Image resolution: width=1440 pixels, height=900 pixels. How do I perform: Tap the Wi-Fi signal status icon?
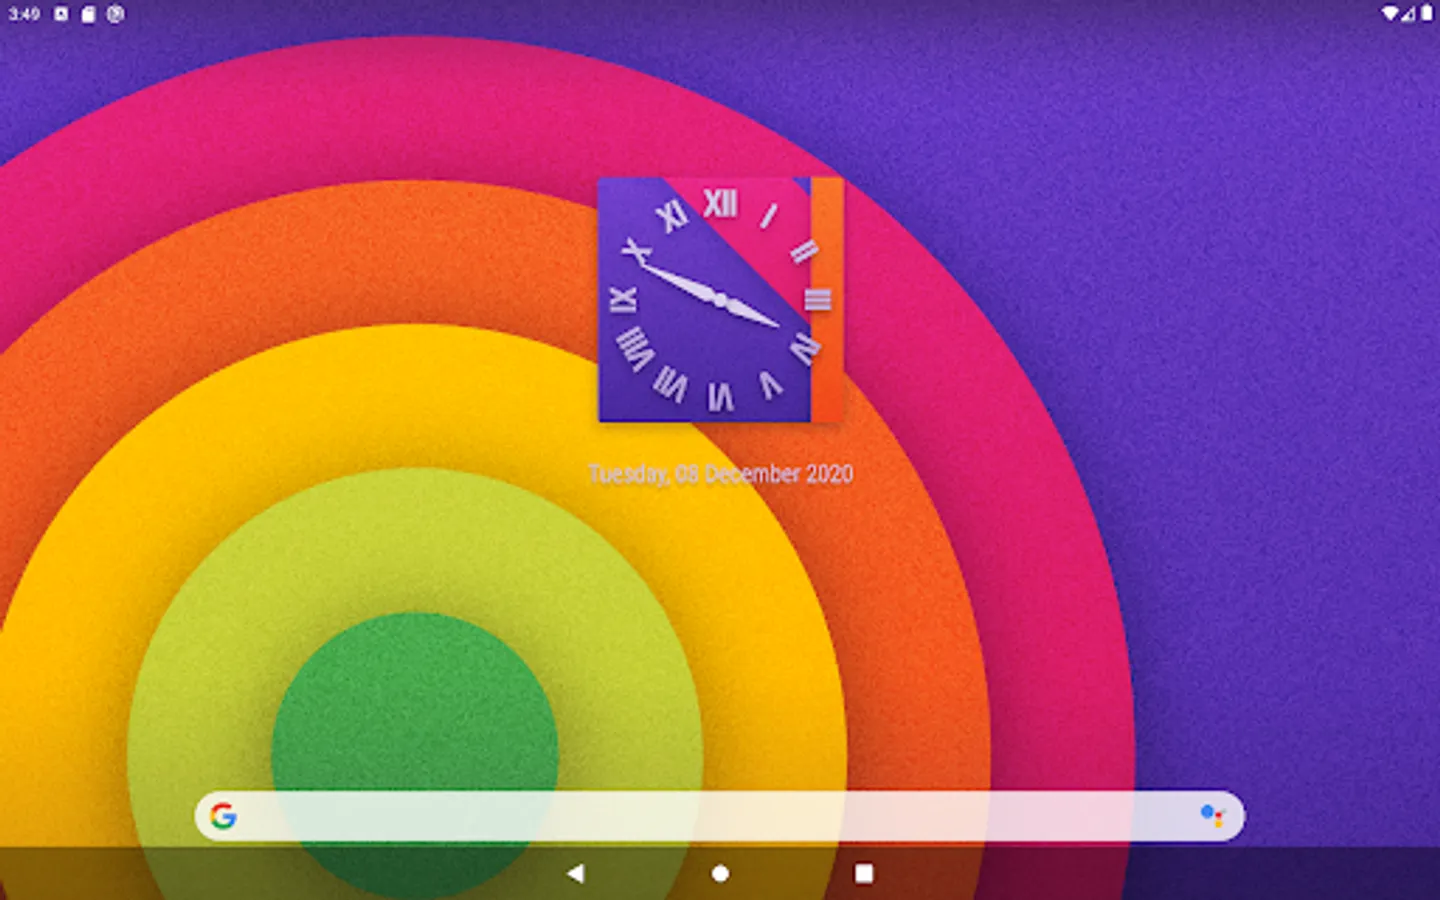[1390, 14]
